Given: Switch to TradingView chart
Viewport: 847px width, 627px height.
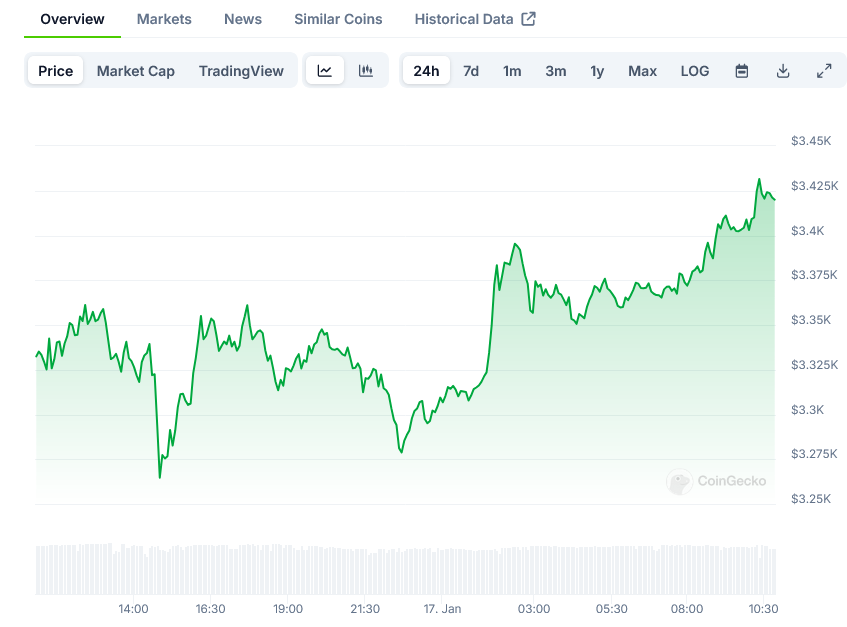Looking at the screenshot, I should (x=241, y=71).
